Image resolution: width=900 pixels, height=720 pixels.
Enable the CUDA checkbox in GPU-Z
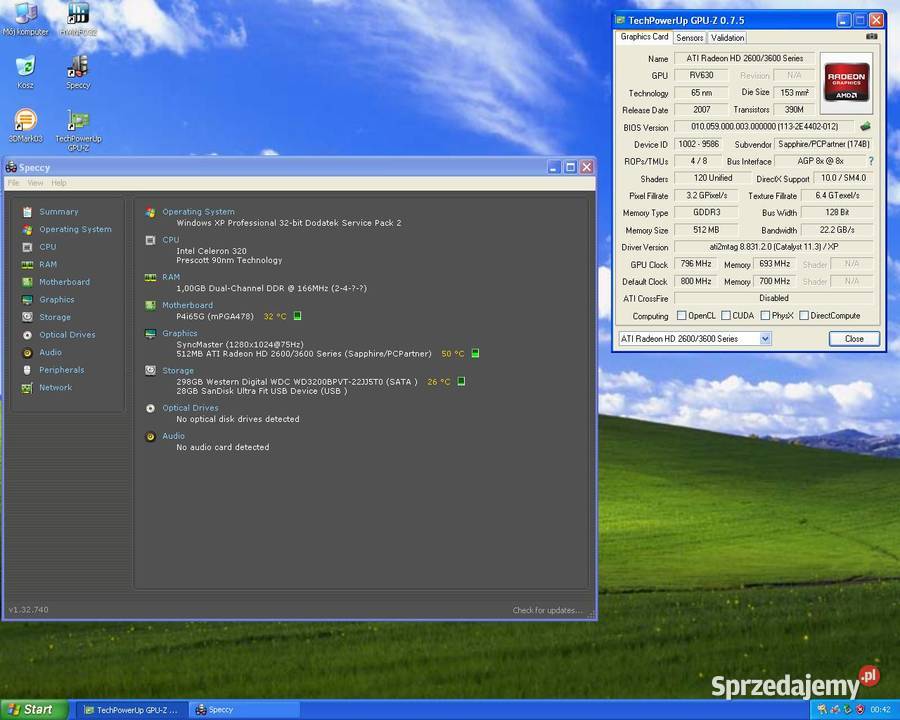coord(726,315)
